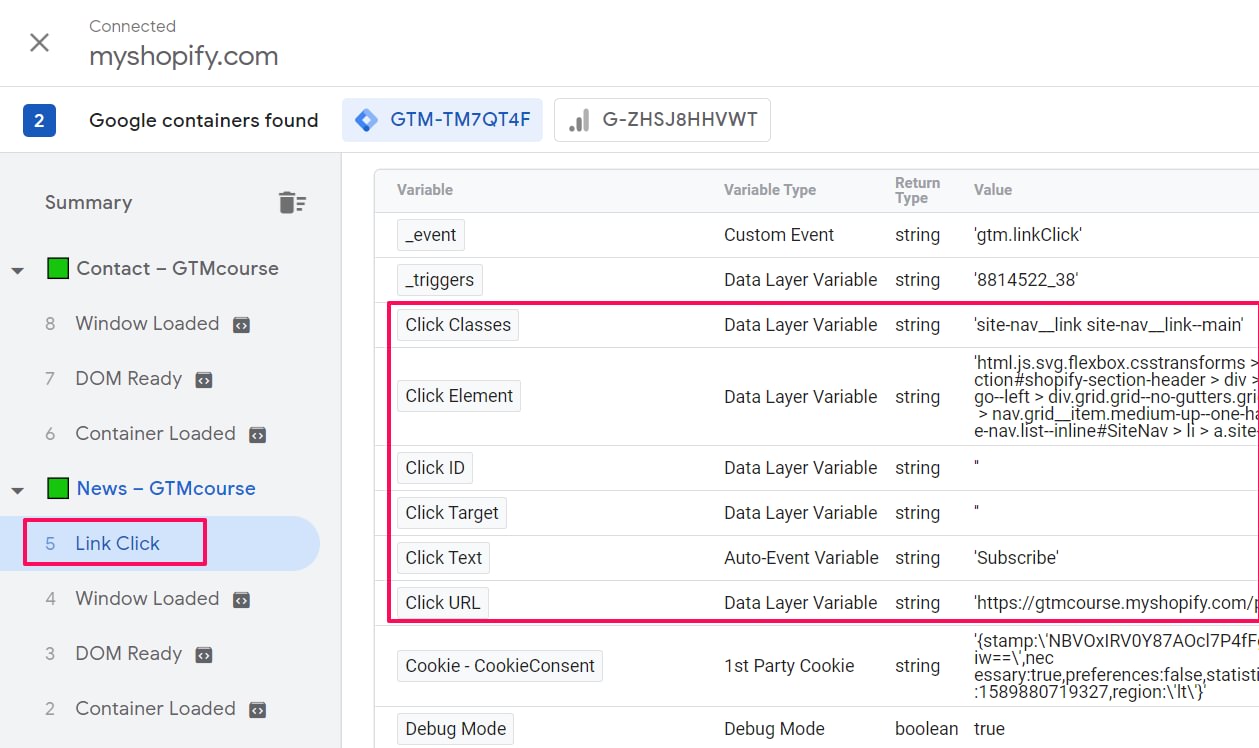
Task: Click the myshopify.com domain title
Action: click(x=184, y=57)
